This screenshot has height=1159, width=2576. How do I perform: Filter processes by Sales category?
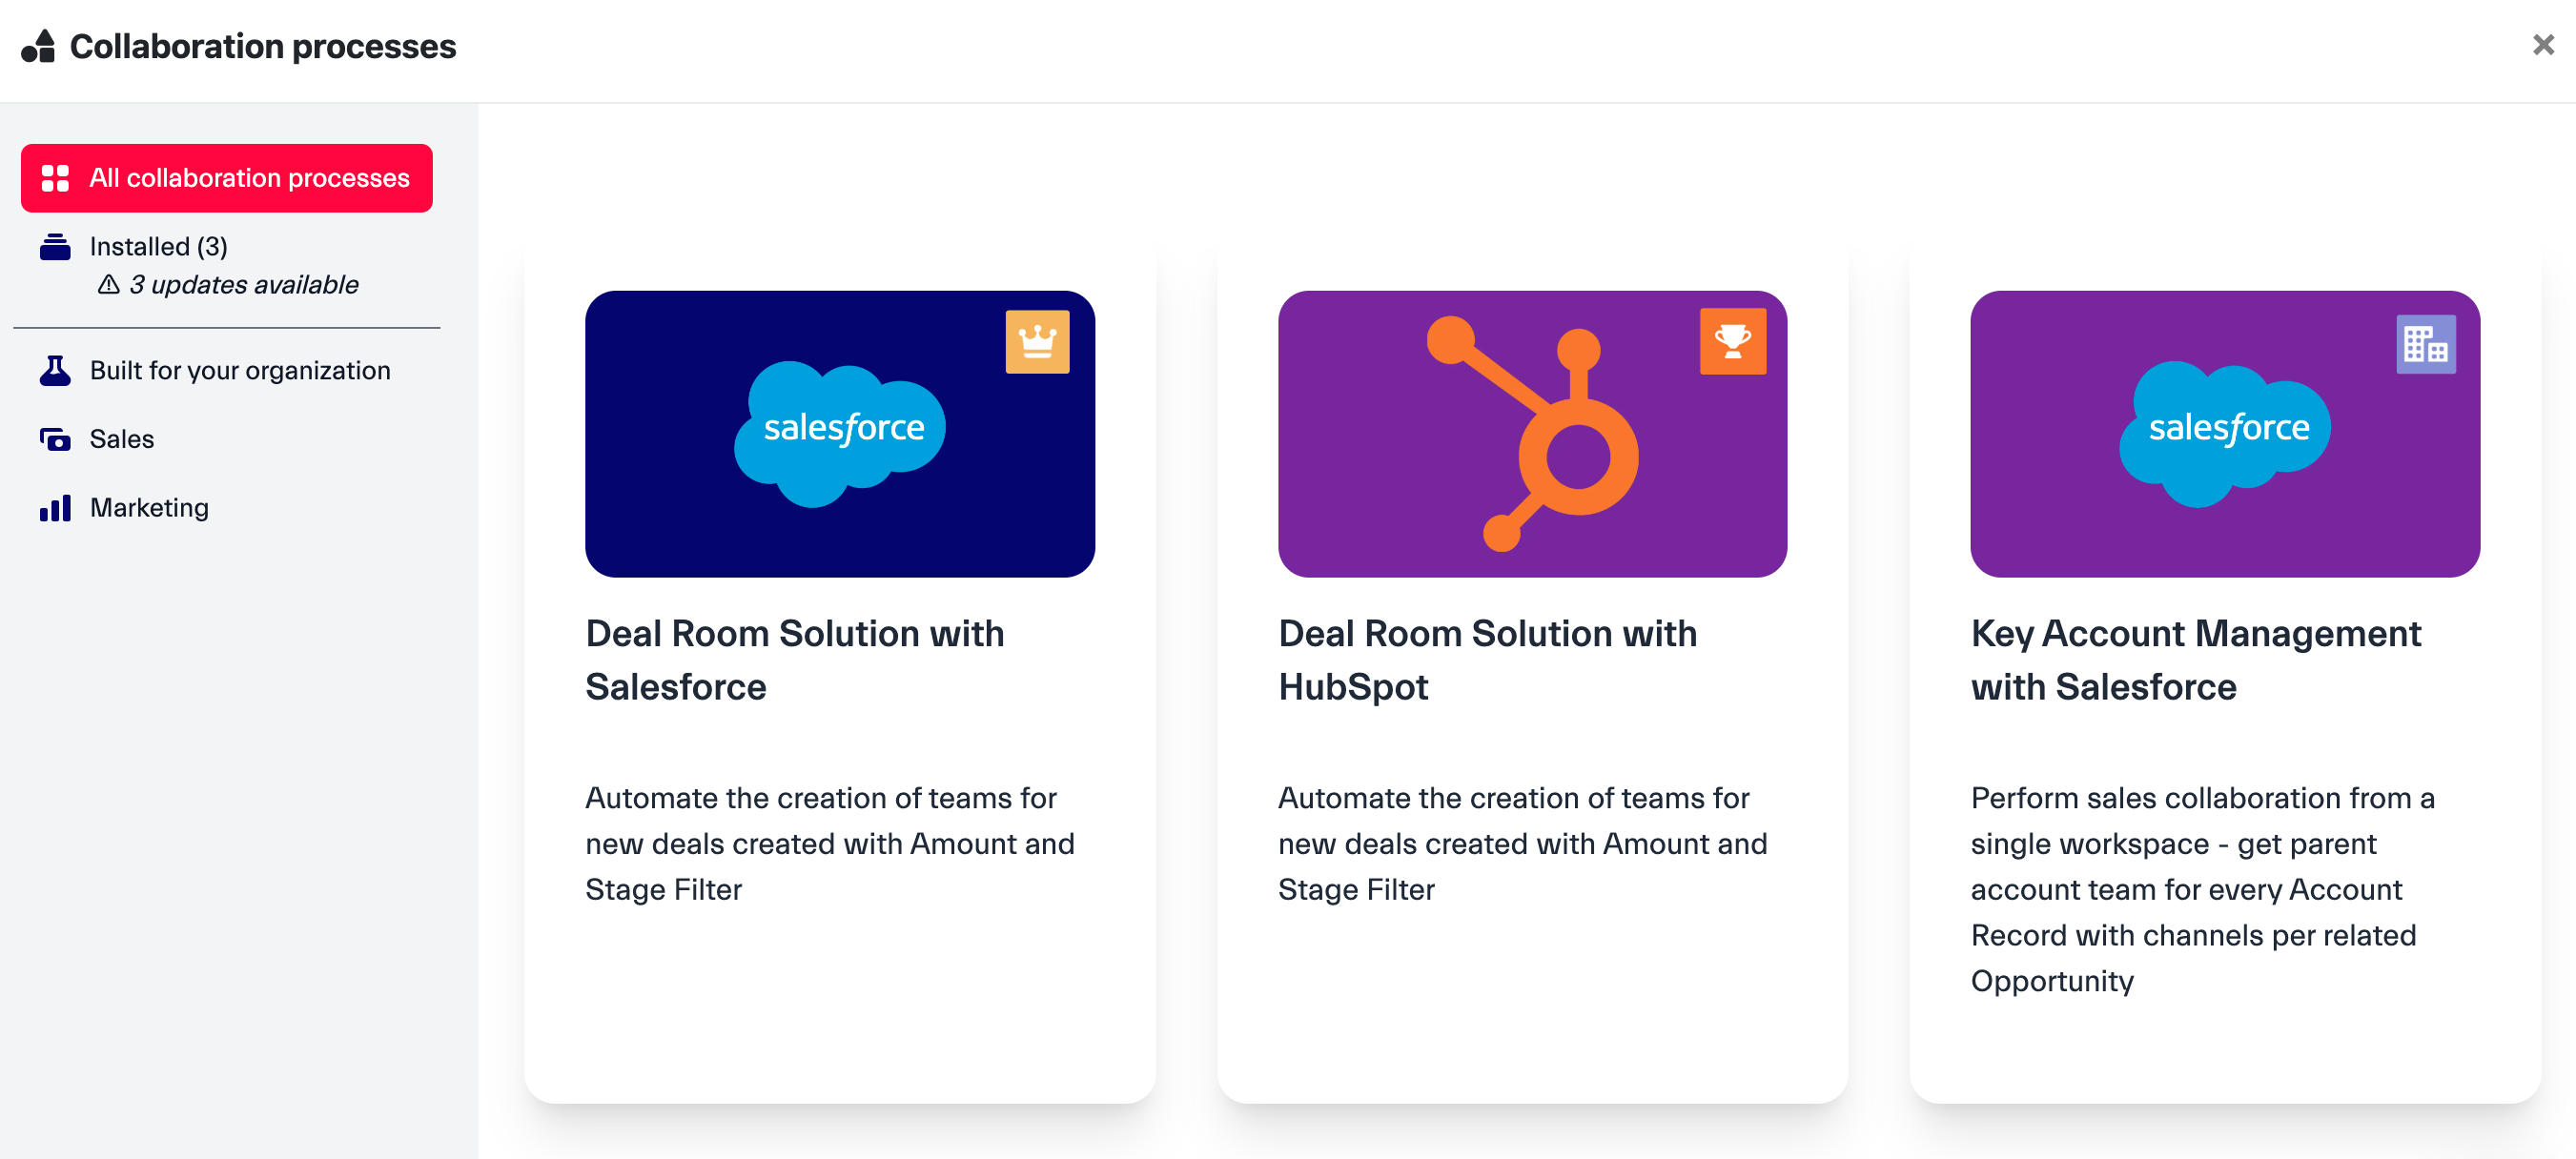(122, 439)
